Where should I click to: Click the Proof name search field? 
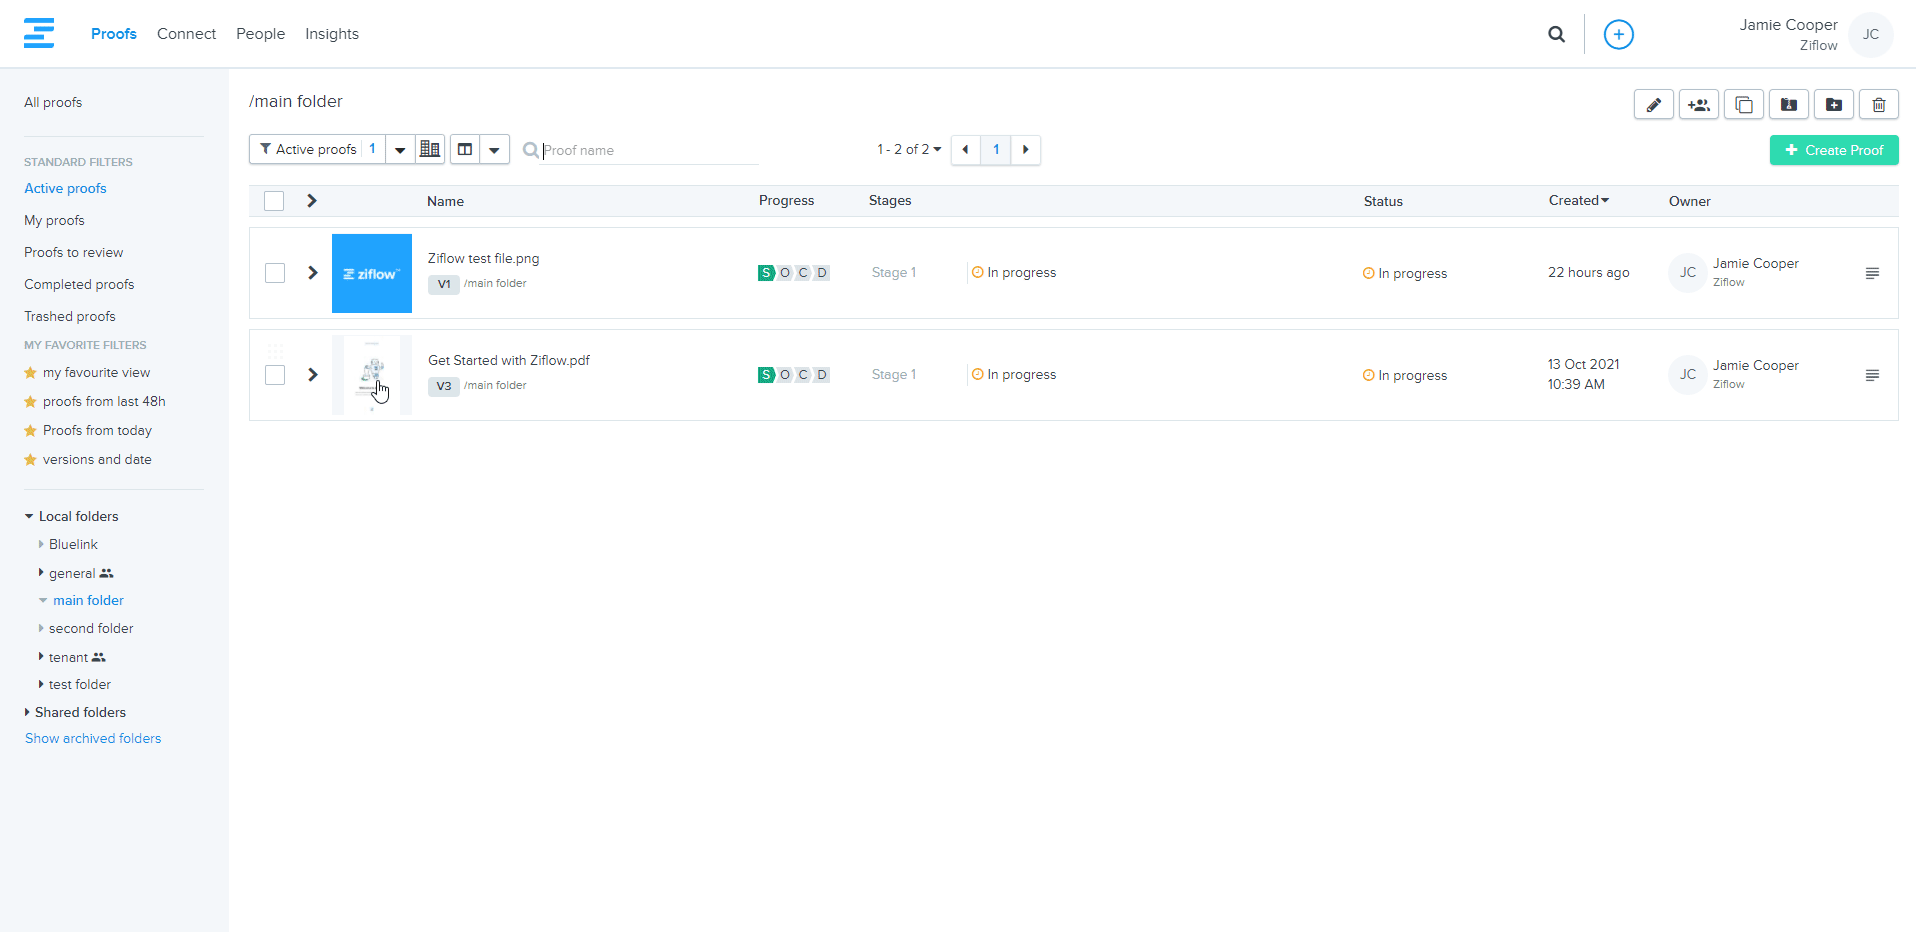(x=648, y=150)
